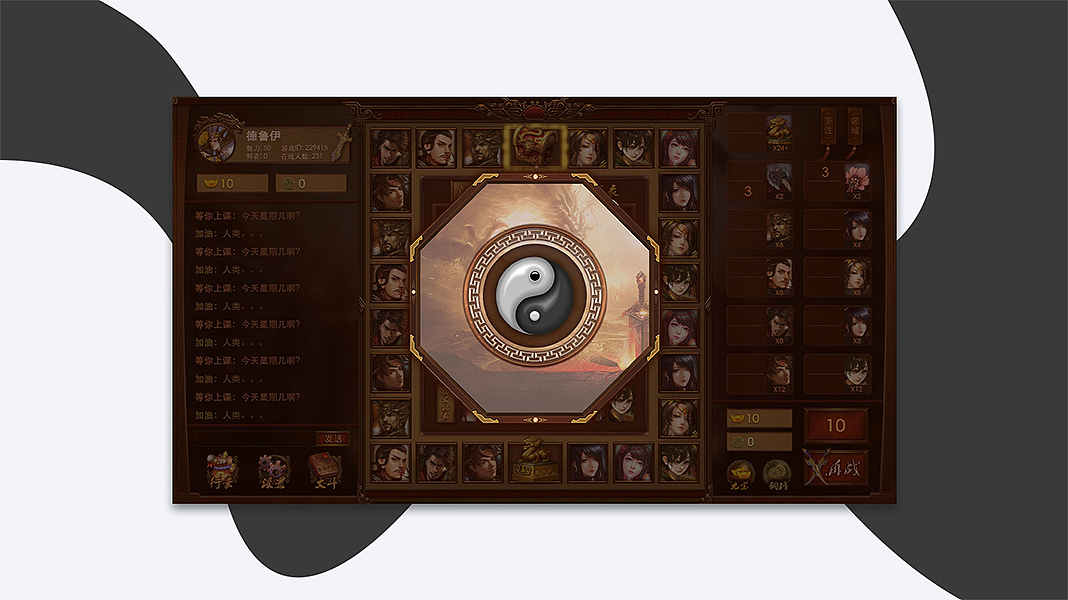Open the 行囊 backpack icon

click(x=222, y=471)
